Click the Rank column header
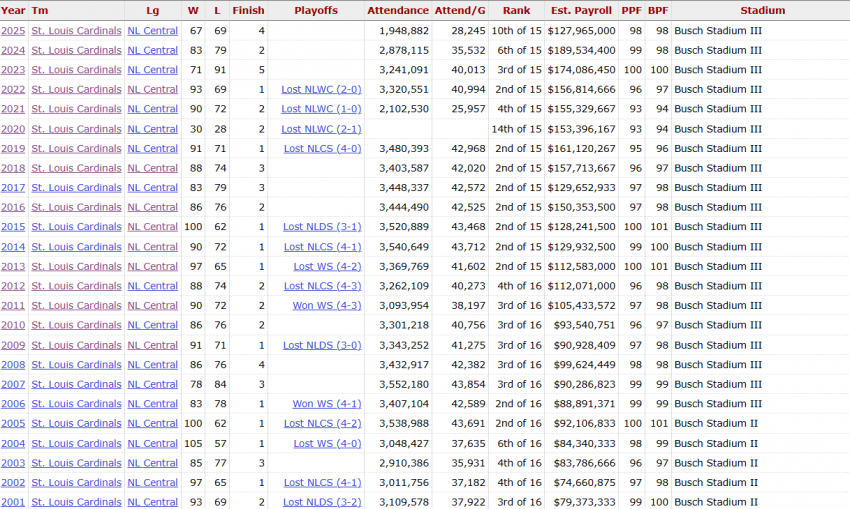This screenshot has height=509, width=850. [516, 10]
